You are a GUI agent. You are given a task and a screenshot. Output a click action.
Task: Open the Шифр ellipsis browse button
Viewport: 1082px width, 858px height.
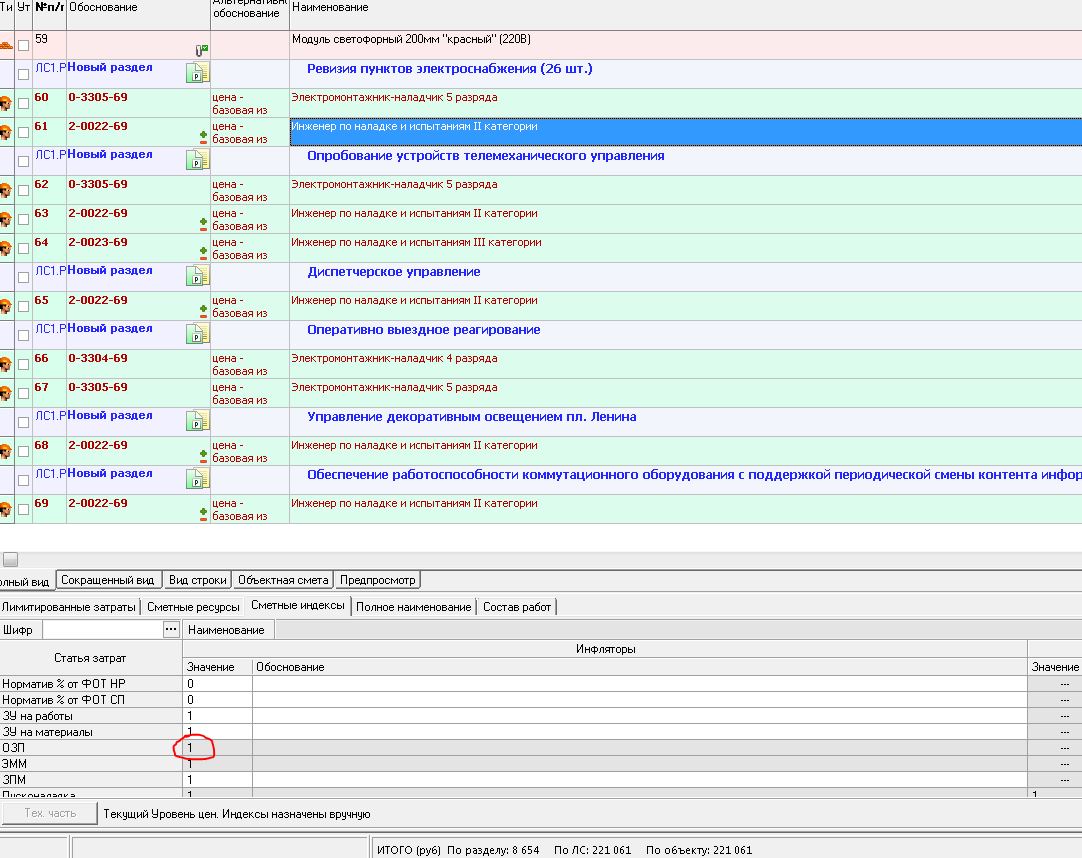pos(171,629)
